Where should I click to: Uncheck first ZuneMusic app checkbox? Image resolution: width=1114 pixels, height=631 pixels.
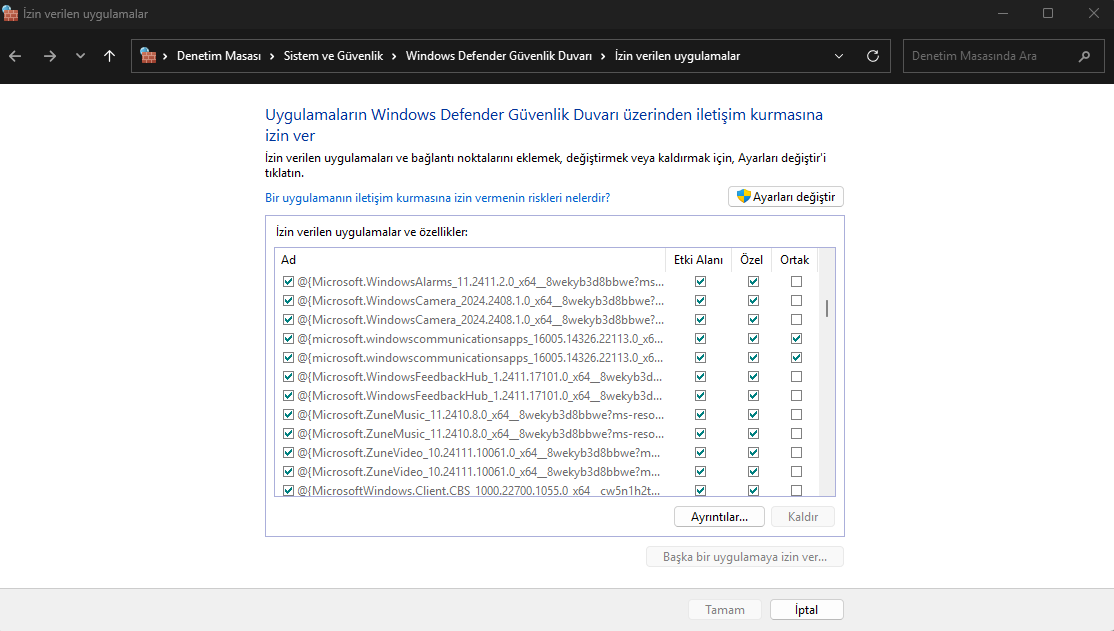(x=288, y=414)
